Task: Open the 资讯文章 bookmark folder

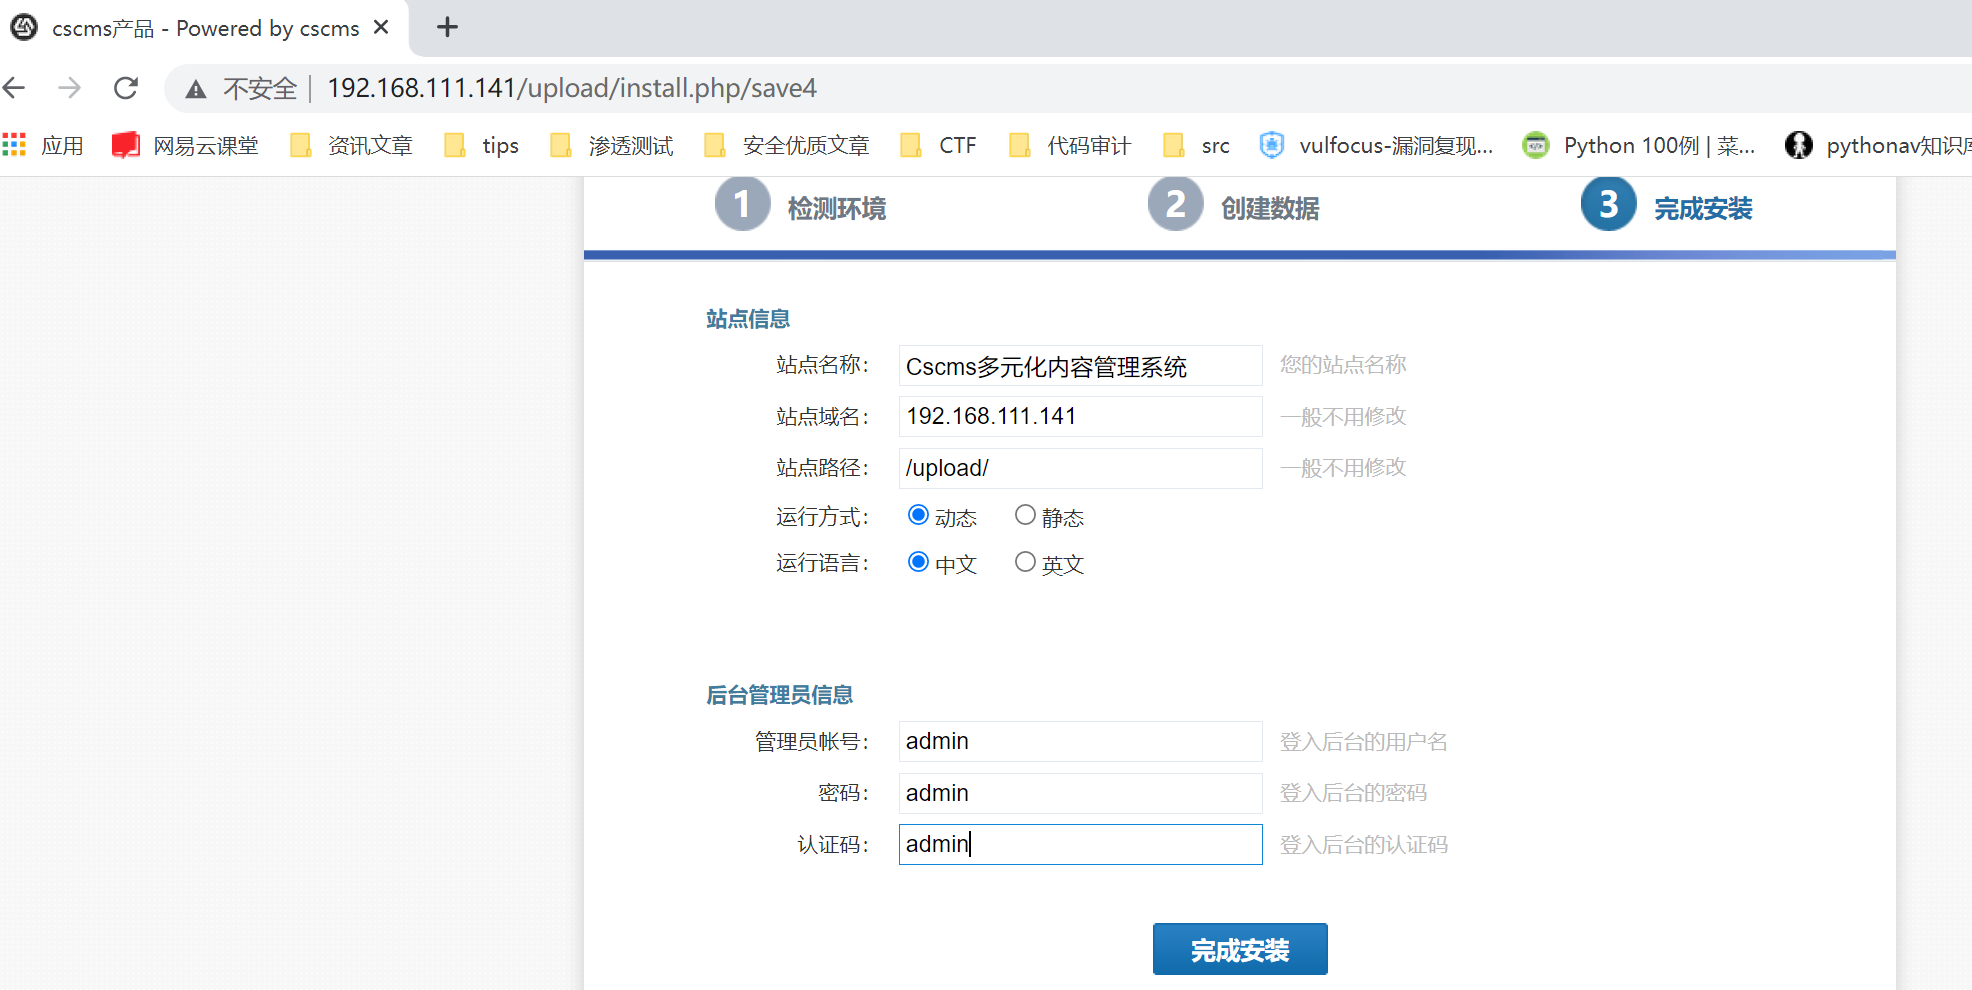Action: [351, 145]
